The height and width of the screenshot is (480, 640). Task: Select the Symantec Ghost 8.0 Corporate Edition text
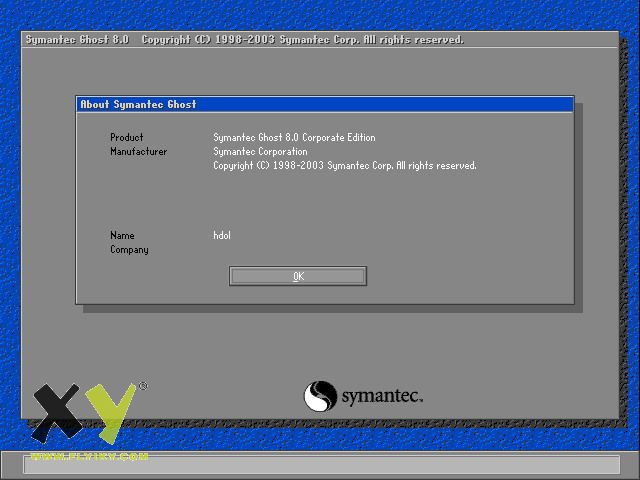(x=294, y=137)
